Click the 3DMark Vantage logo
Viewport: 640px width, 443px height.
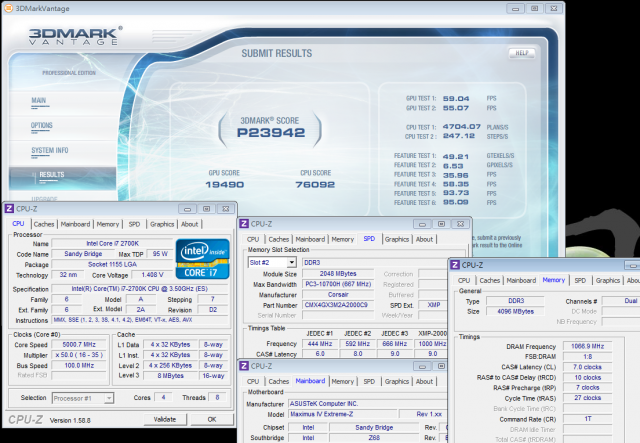pyautogui.click(x=75, y=36)
